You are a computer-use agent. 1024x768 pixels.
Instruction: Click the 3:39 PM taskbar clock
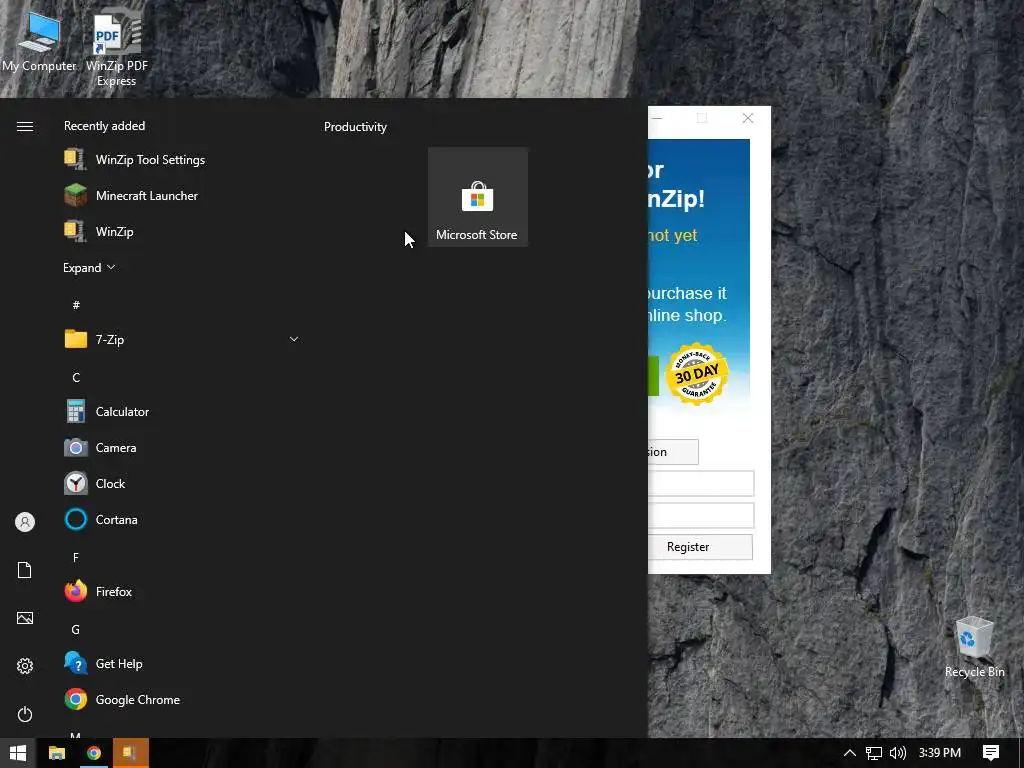940,753
